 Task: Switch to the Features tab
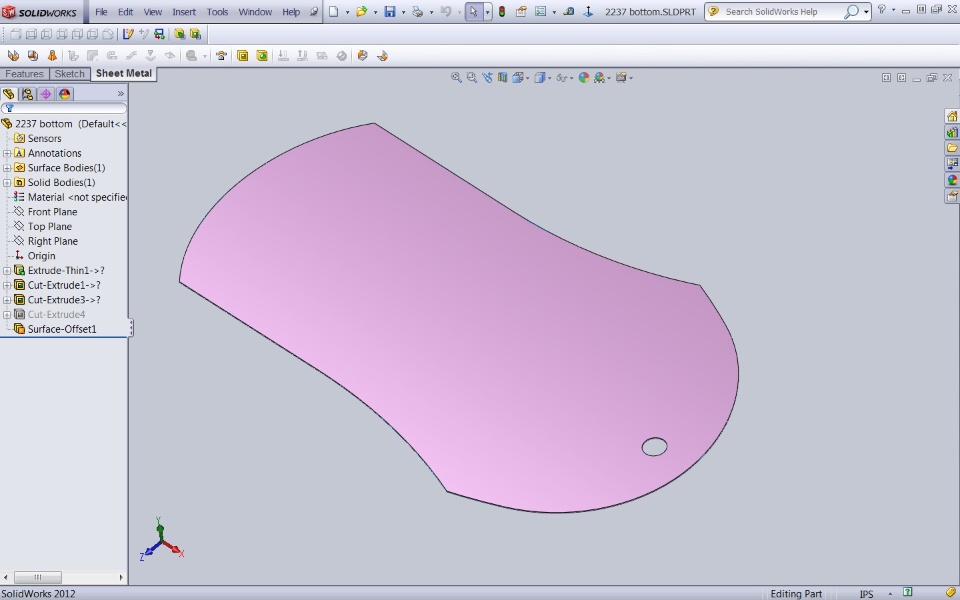(24, 74)
